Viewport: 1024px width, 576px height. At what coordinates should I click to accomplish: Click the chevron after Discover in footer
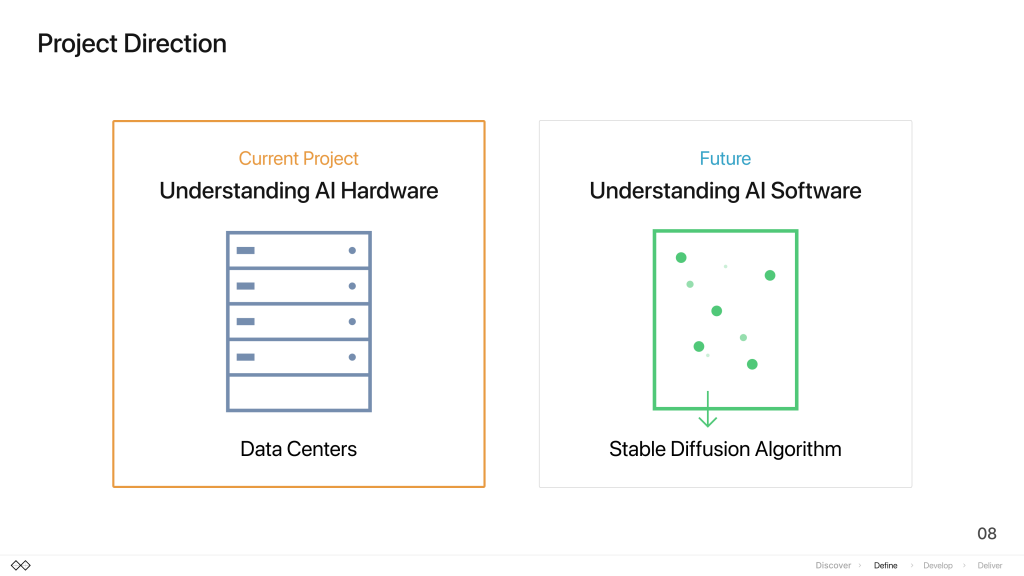click(x=860, y=566)
